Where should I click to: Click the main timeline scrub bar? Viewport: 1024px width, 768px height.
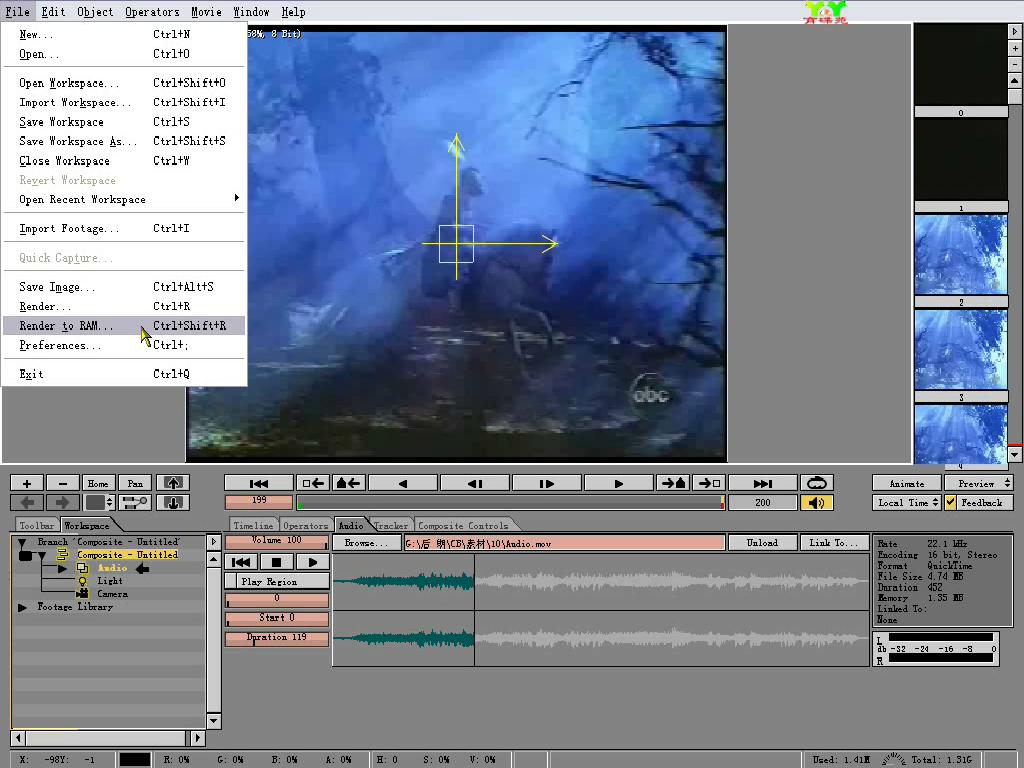[511, 502]
